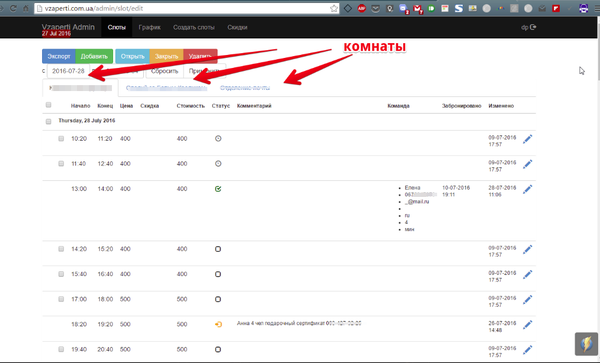This screenshot has height=363, width=600.
Task: Click the circle status icon of 17:00 slot
Action: (218, 299)
